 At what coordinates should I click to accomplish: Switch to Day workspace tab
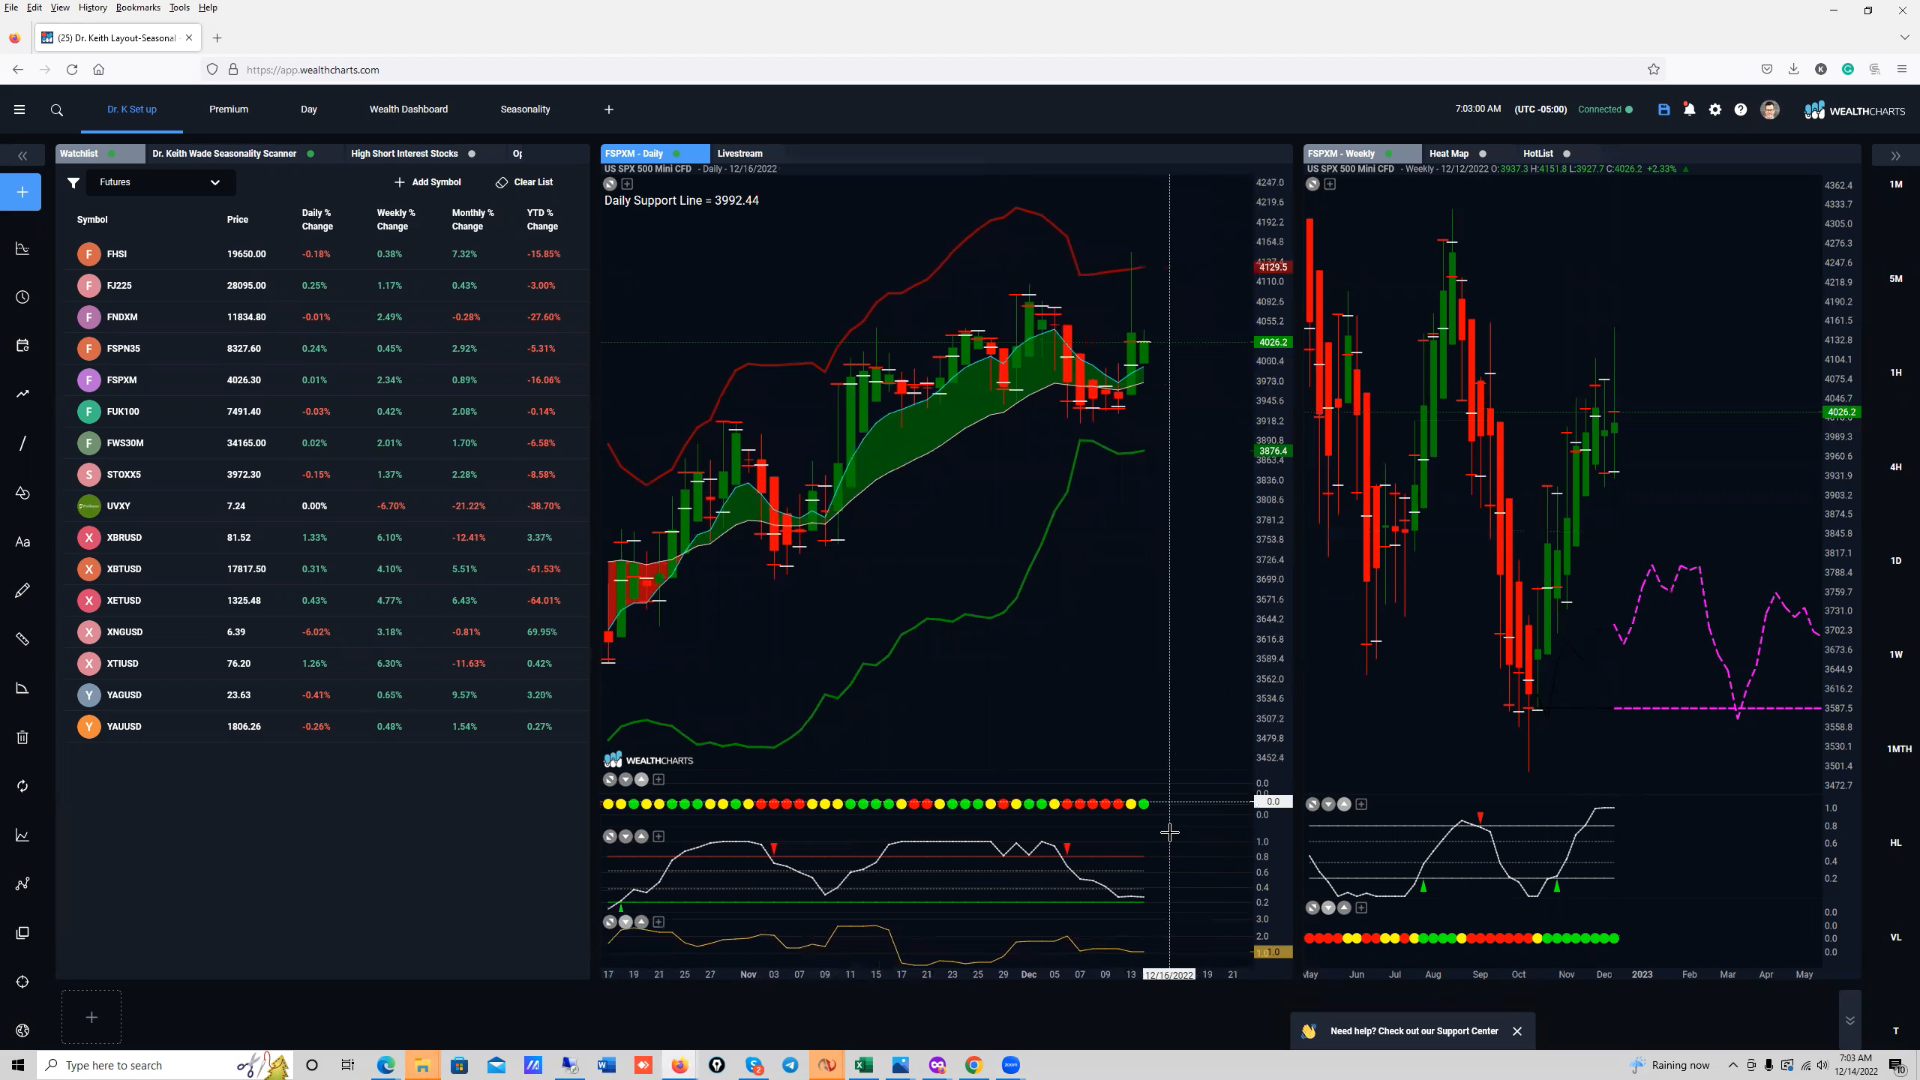pyautogui.click(x=309, y=110)
